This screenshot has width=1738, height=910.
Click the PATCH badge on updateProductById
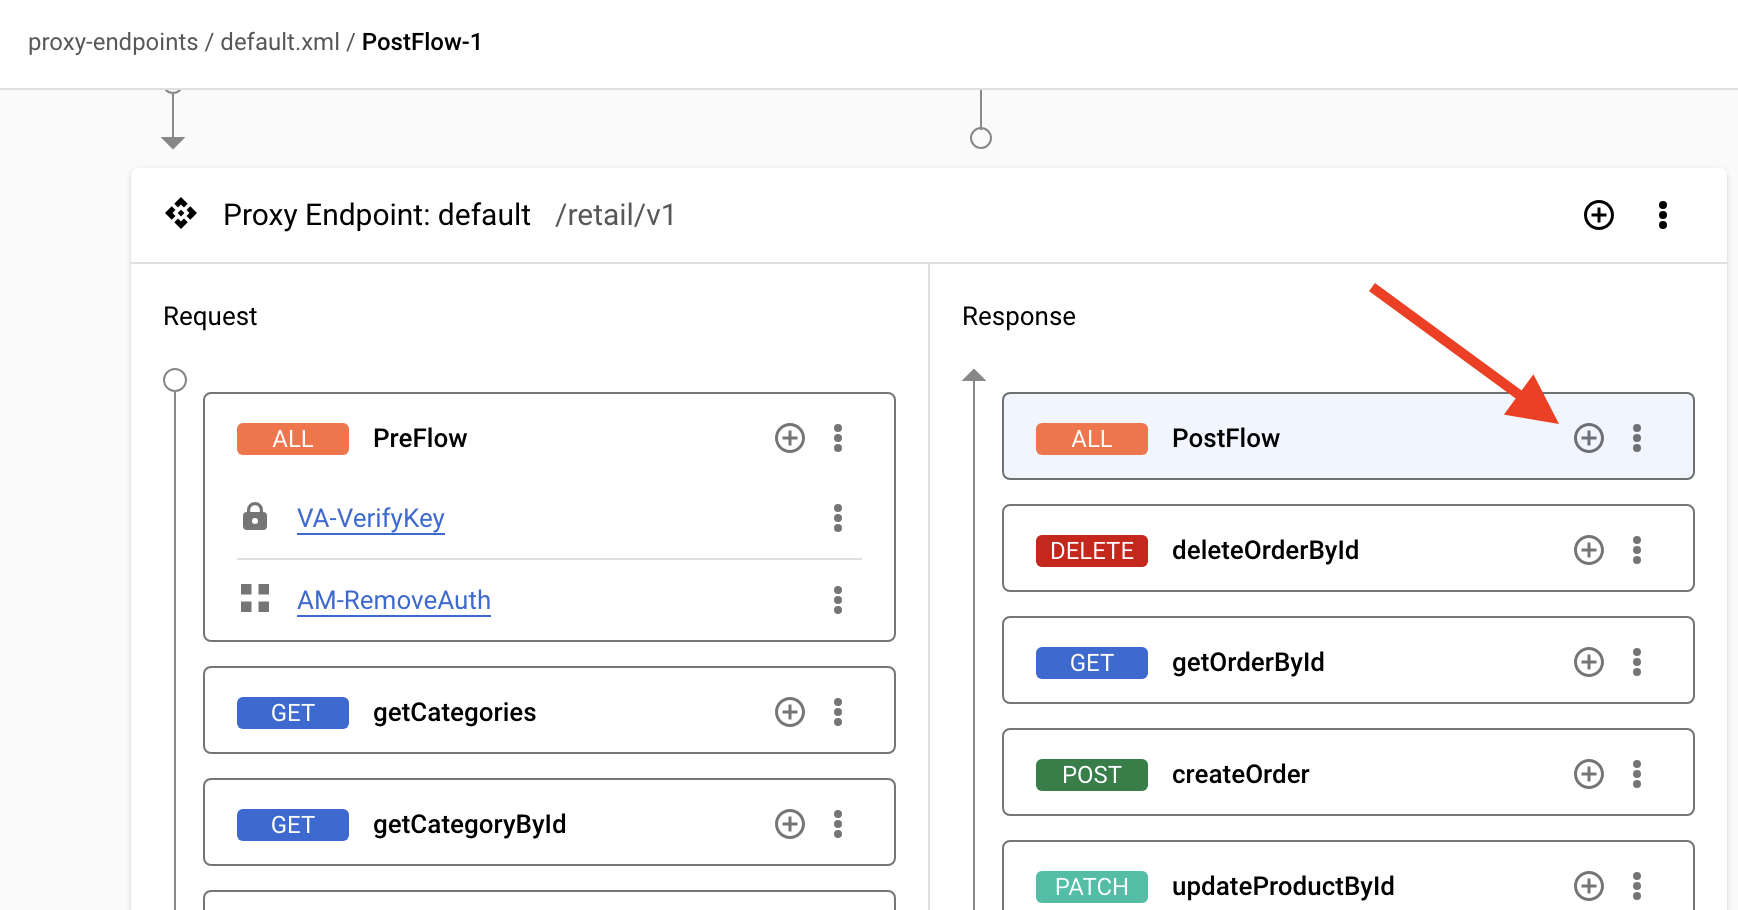[1092, 887]
